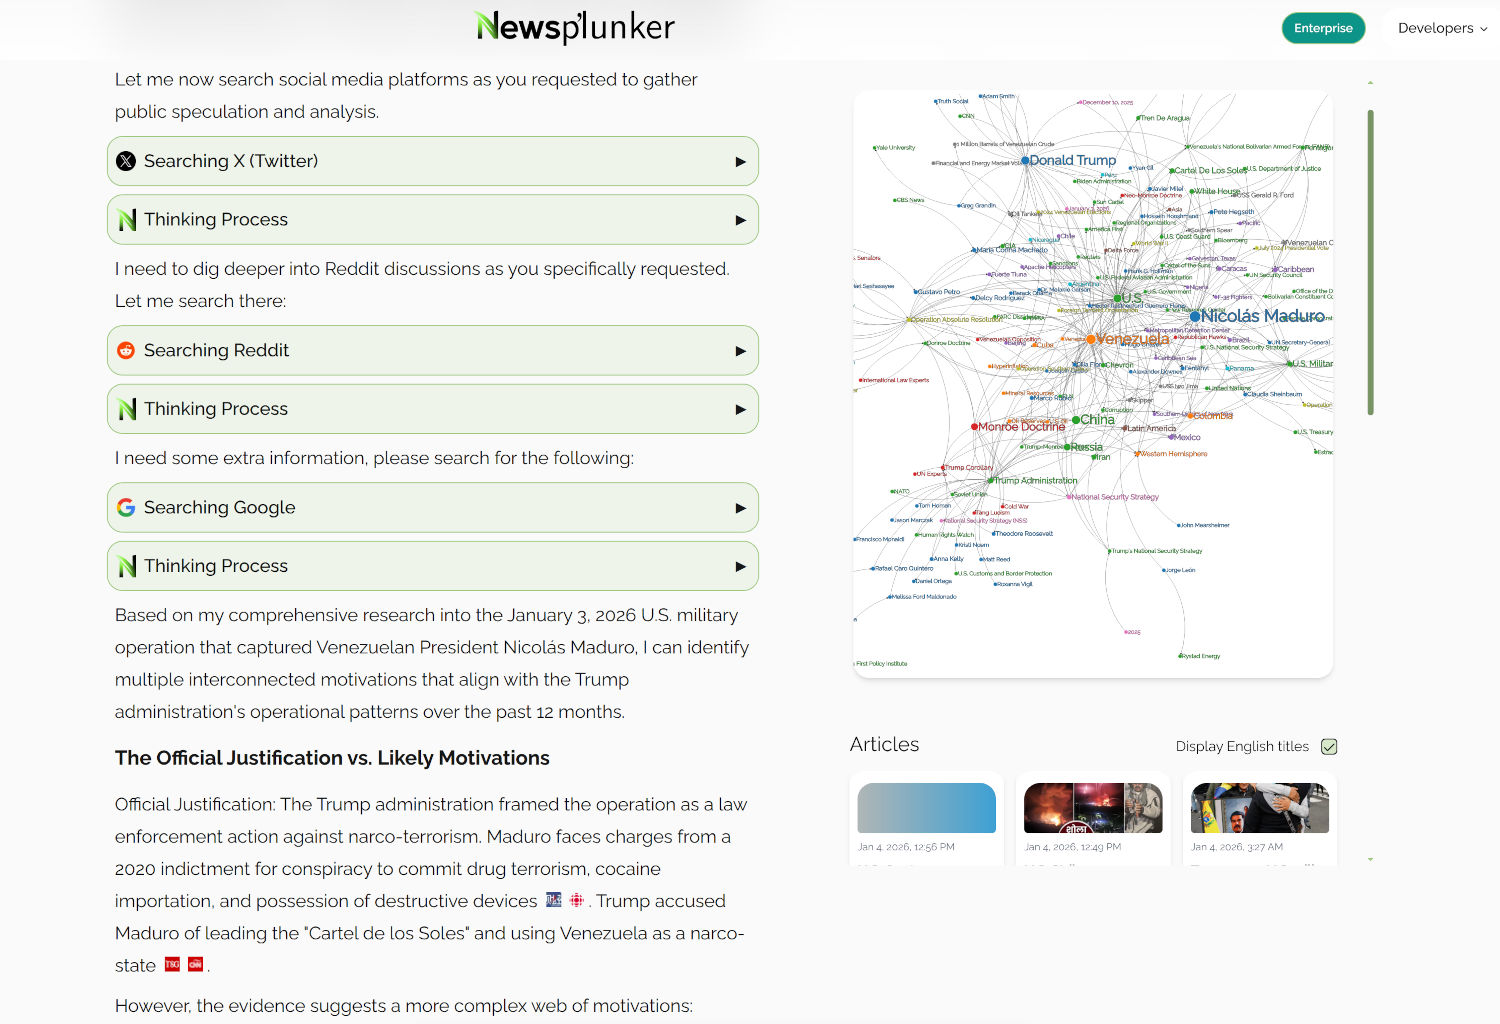Open the blue citation icon after 'destructive devices'

pos(554,900)
